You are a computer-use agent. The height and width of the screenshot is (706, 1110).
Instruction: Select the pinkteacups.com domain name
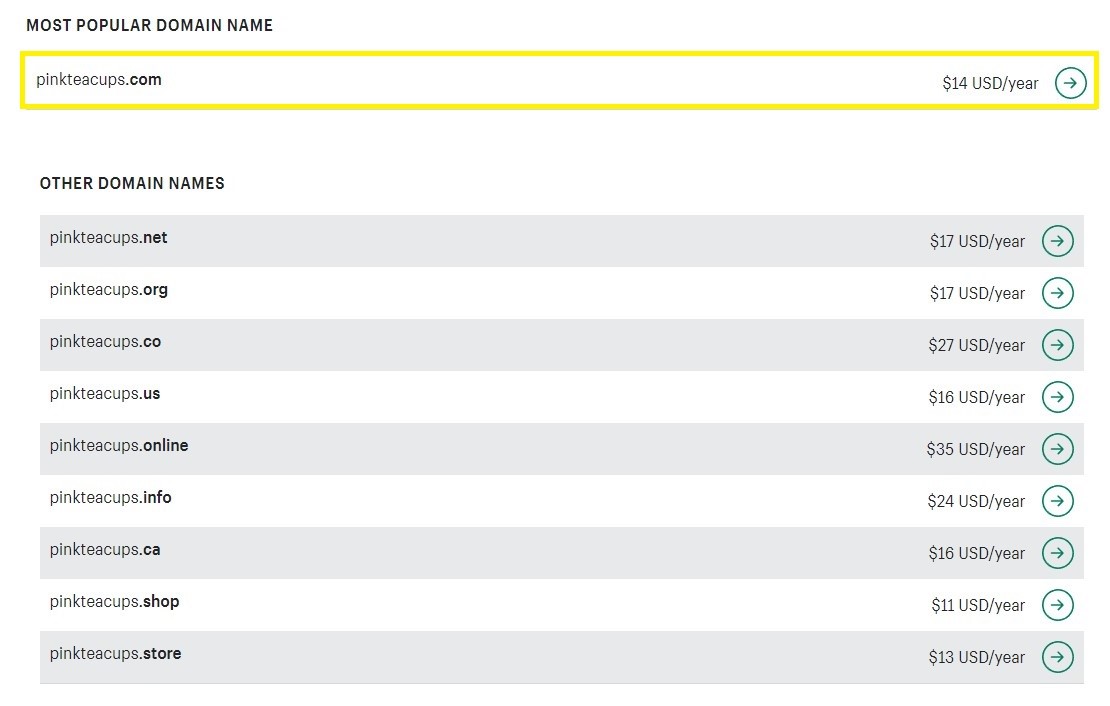coord(99,79)
